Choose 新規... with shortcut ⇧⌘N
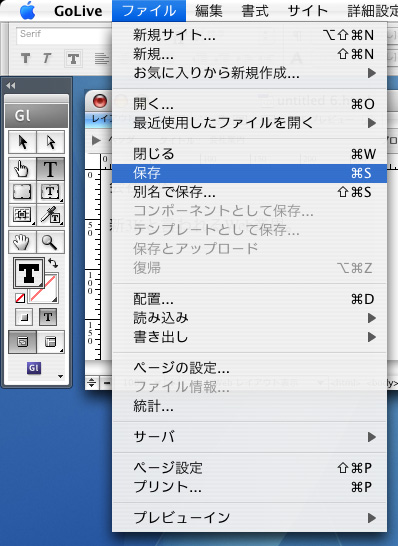The width and height of the screenshot is (398, 546). click(249, 54)
